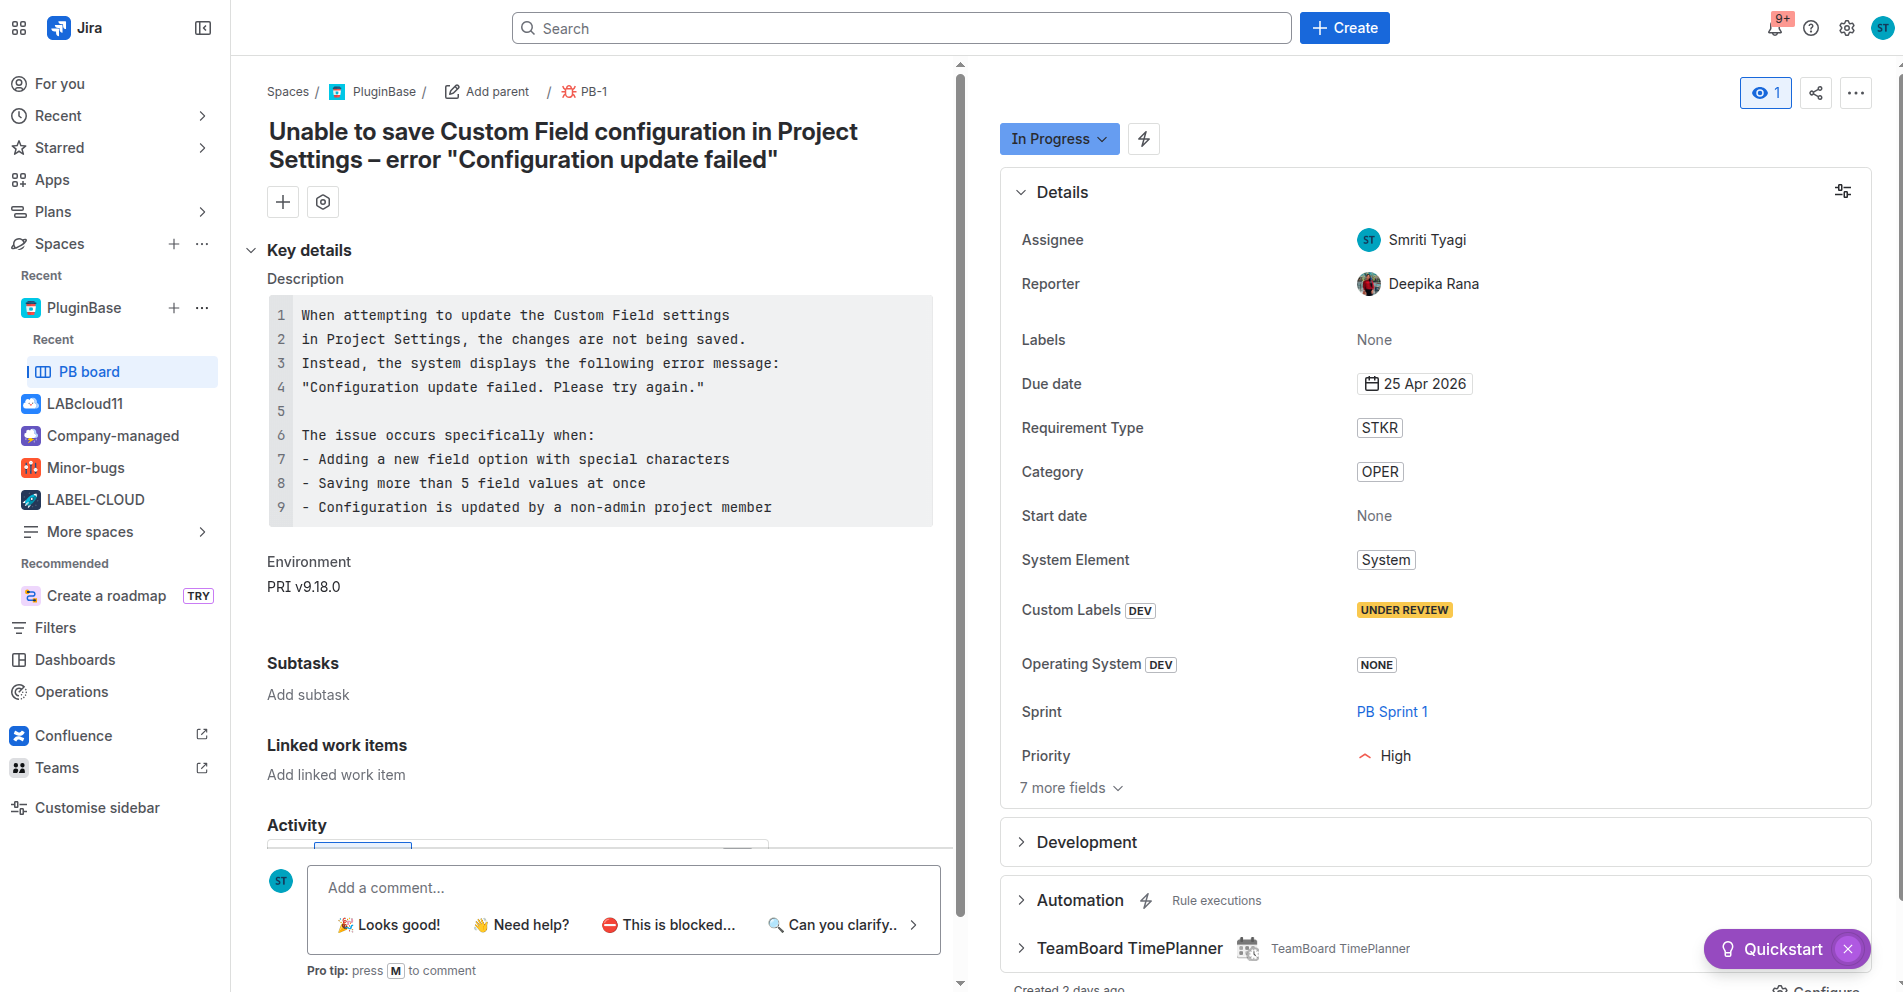Click the plus button under the issue title
Screen dimensions: 1903x992
point(283,202)
